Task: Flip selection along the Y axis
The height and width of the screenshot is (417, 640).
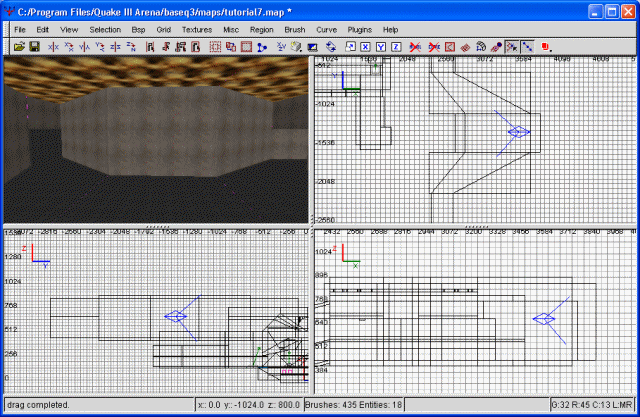Action: point(84,47)
